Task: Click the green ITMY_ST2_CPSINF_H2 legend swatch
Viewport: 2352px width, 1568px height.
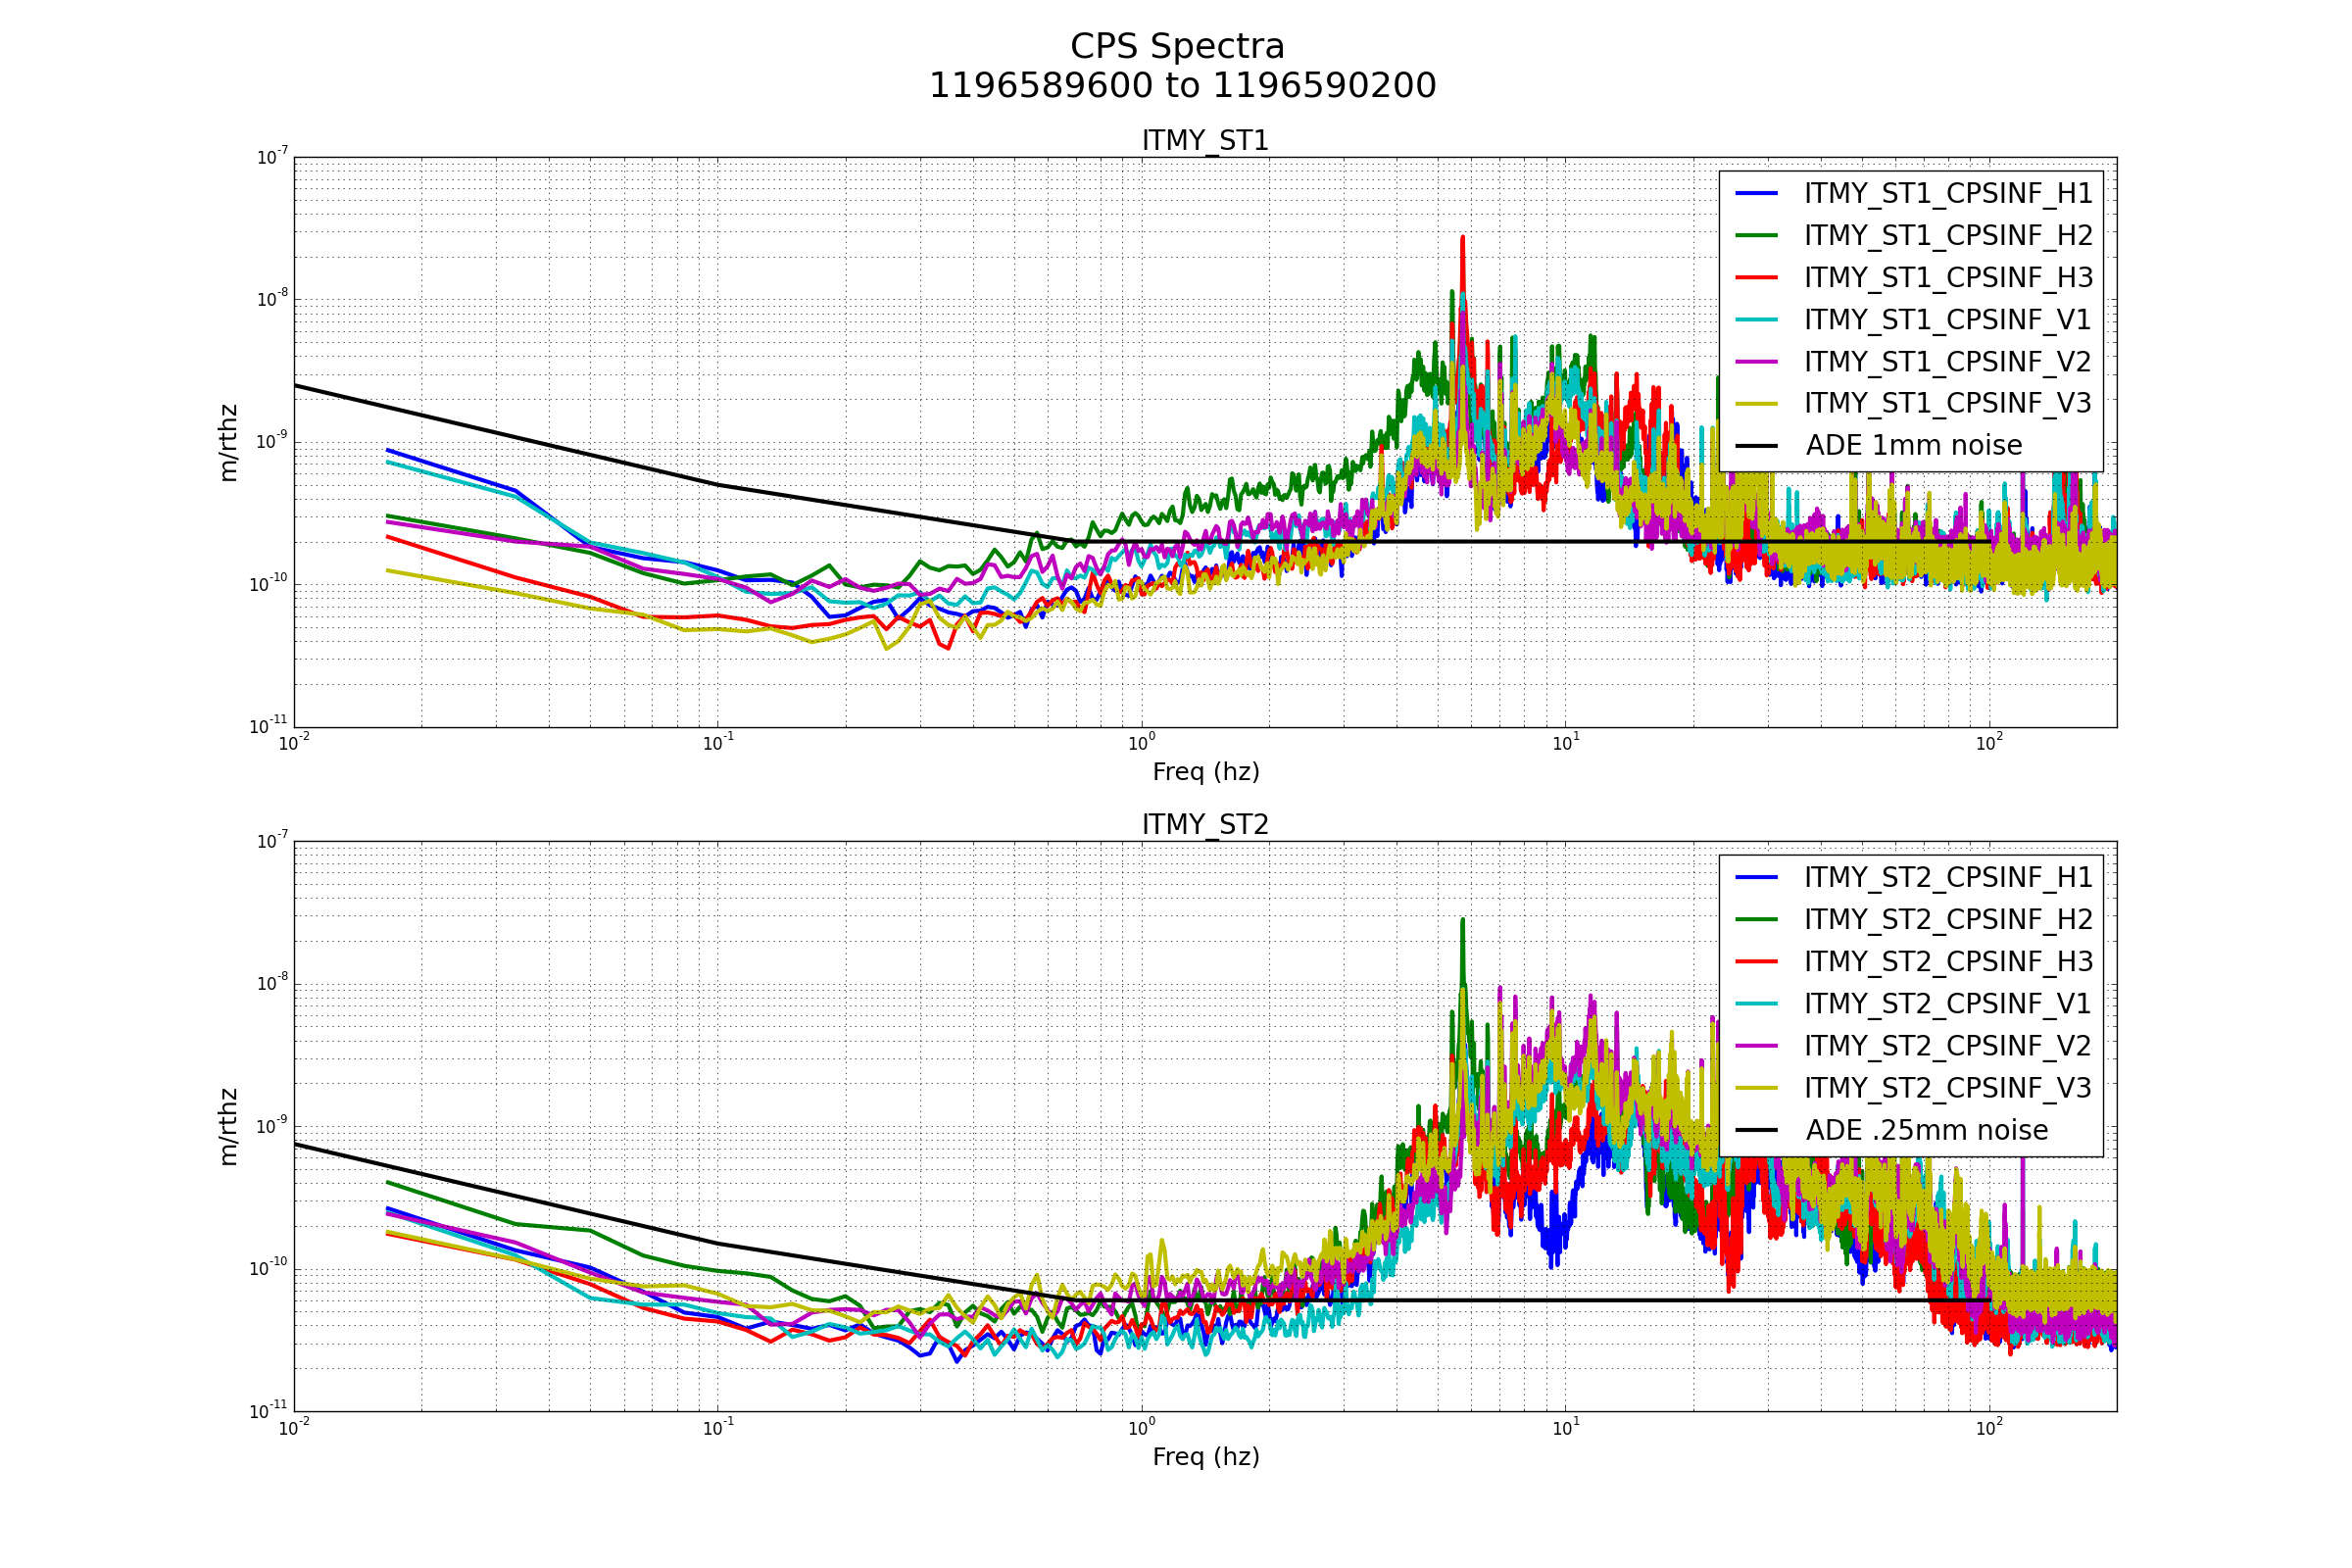Action: (x=1756, y=919)
